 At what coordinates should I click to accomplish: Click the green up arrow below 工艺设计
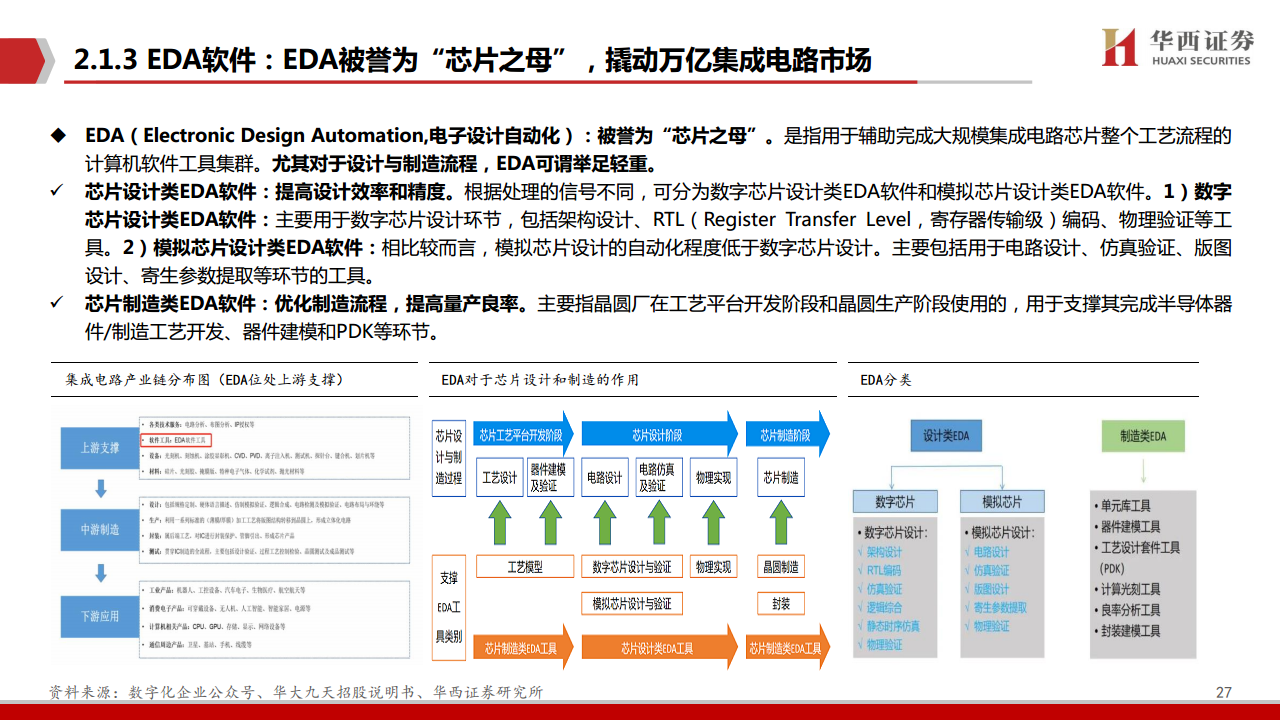tap(499, 523)
